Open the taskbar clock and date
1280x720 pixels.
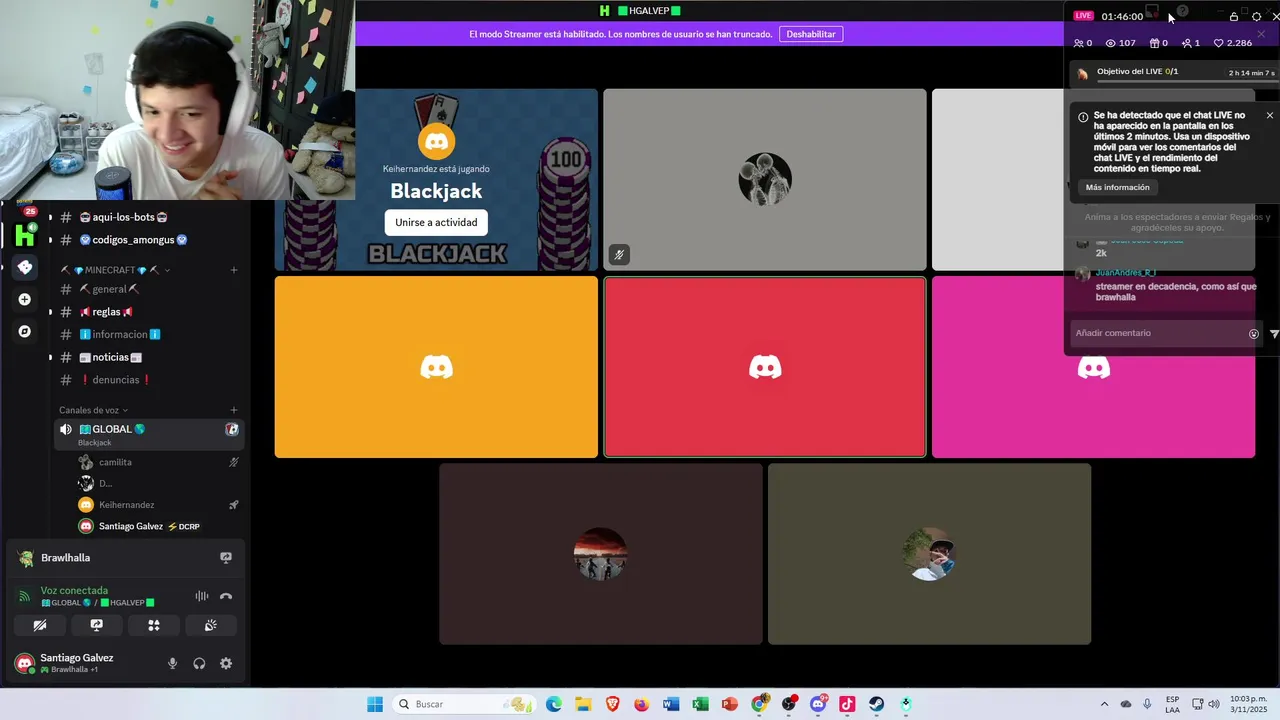1246,704
